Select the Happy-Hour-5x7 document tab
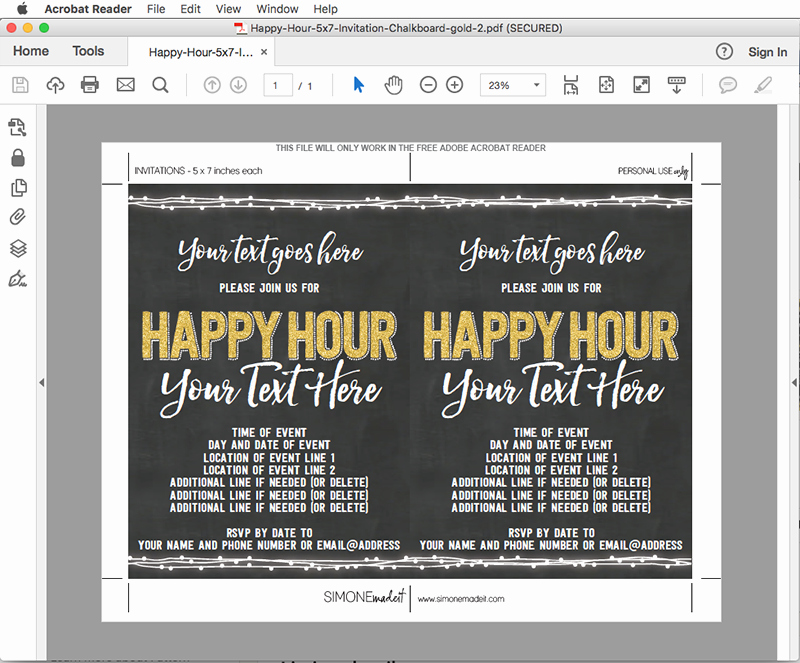The image size is (800, 663). point(201,52)
